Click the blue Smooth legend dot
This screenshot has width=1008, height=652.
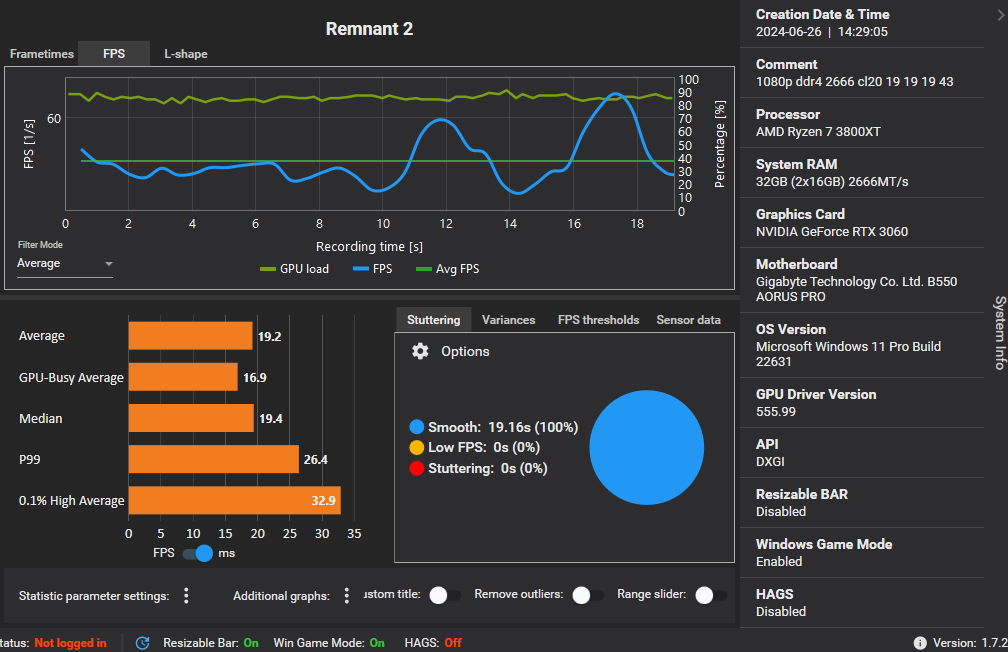click(417, 427)
